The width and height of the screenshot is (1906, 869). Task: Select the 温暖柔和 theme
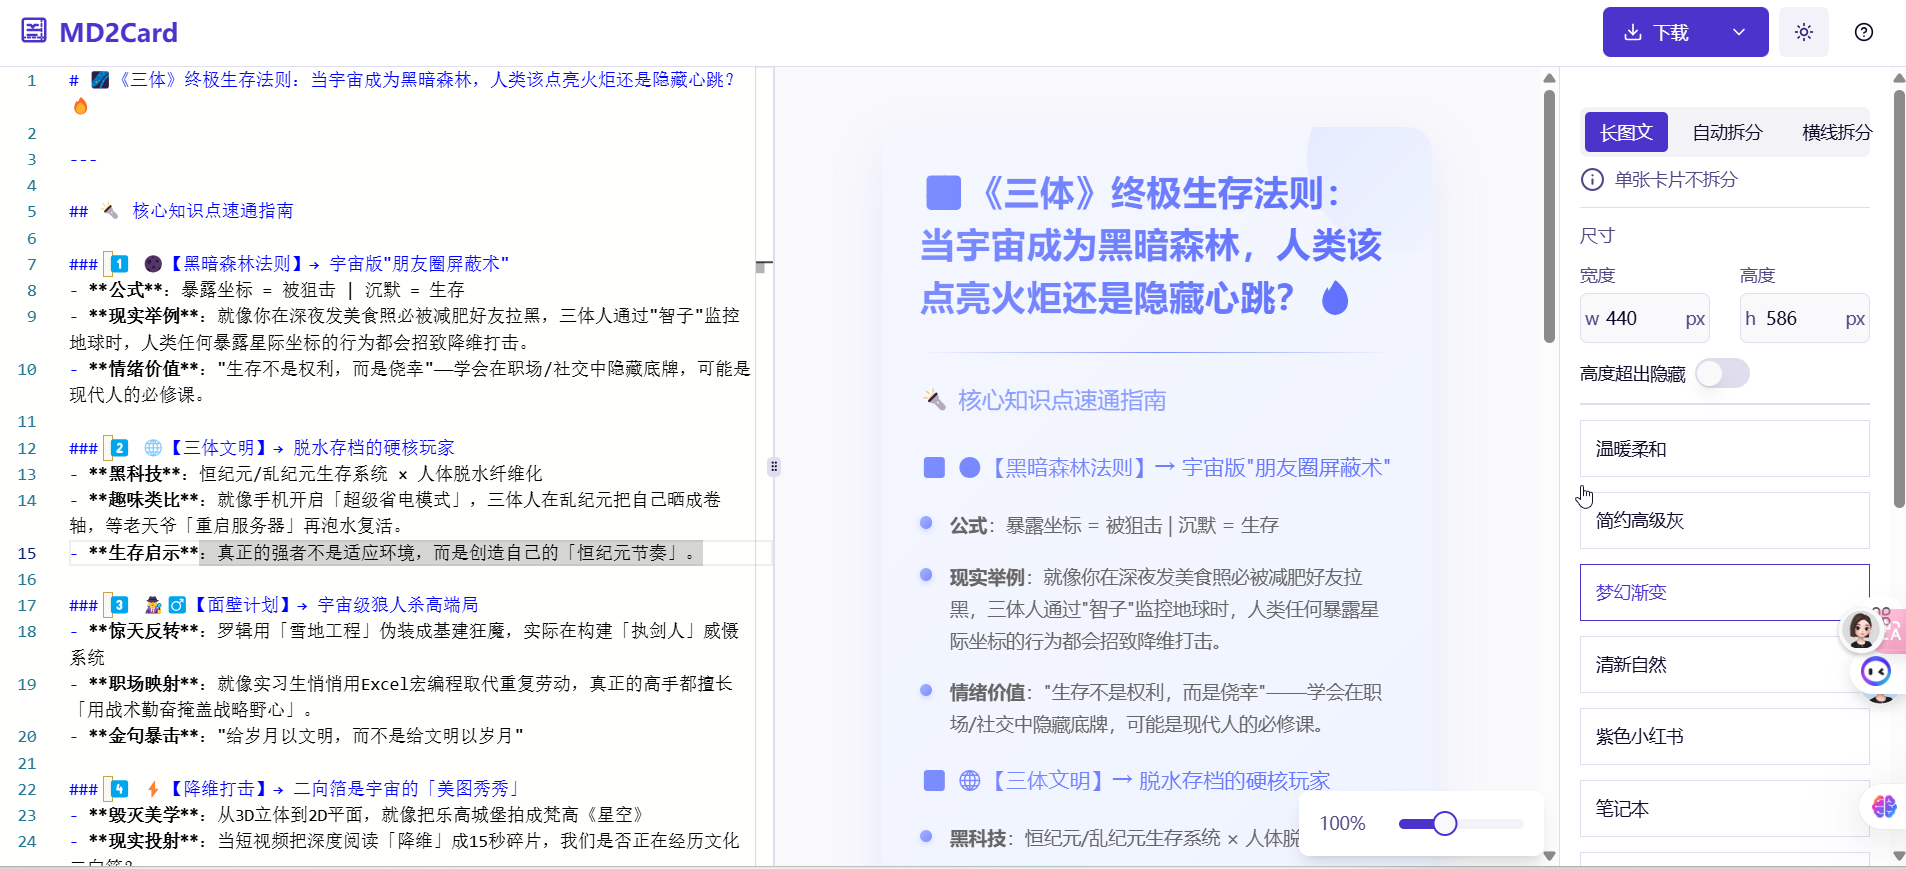(1725, 448)
